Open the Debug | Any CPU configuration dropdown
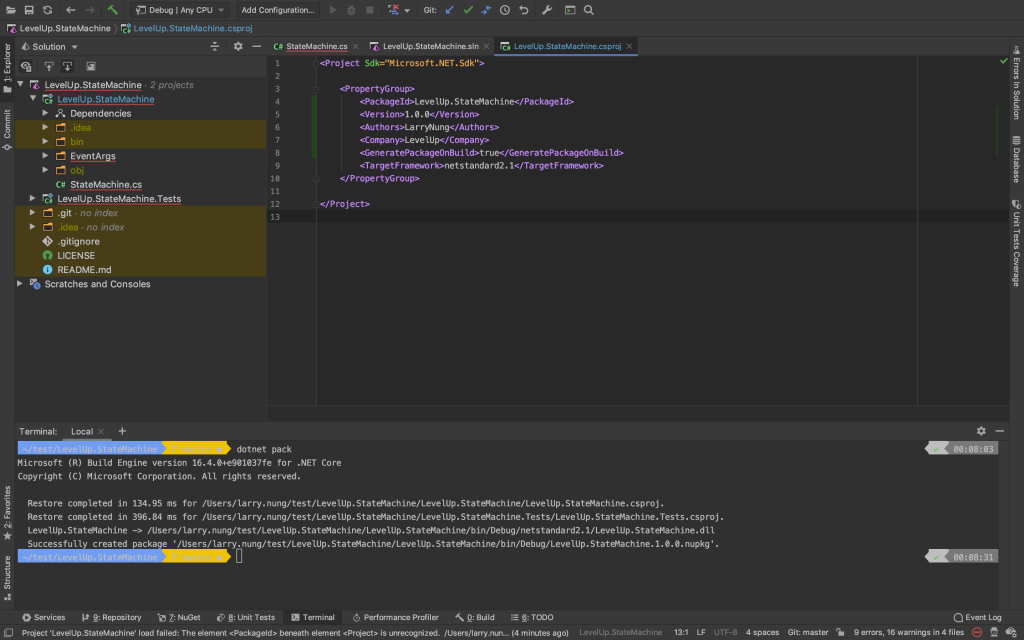1024x640 pixels. [x=180, y=10]
